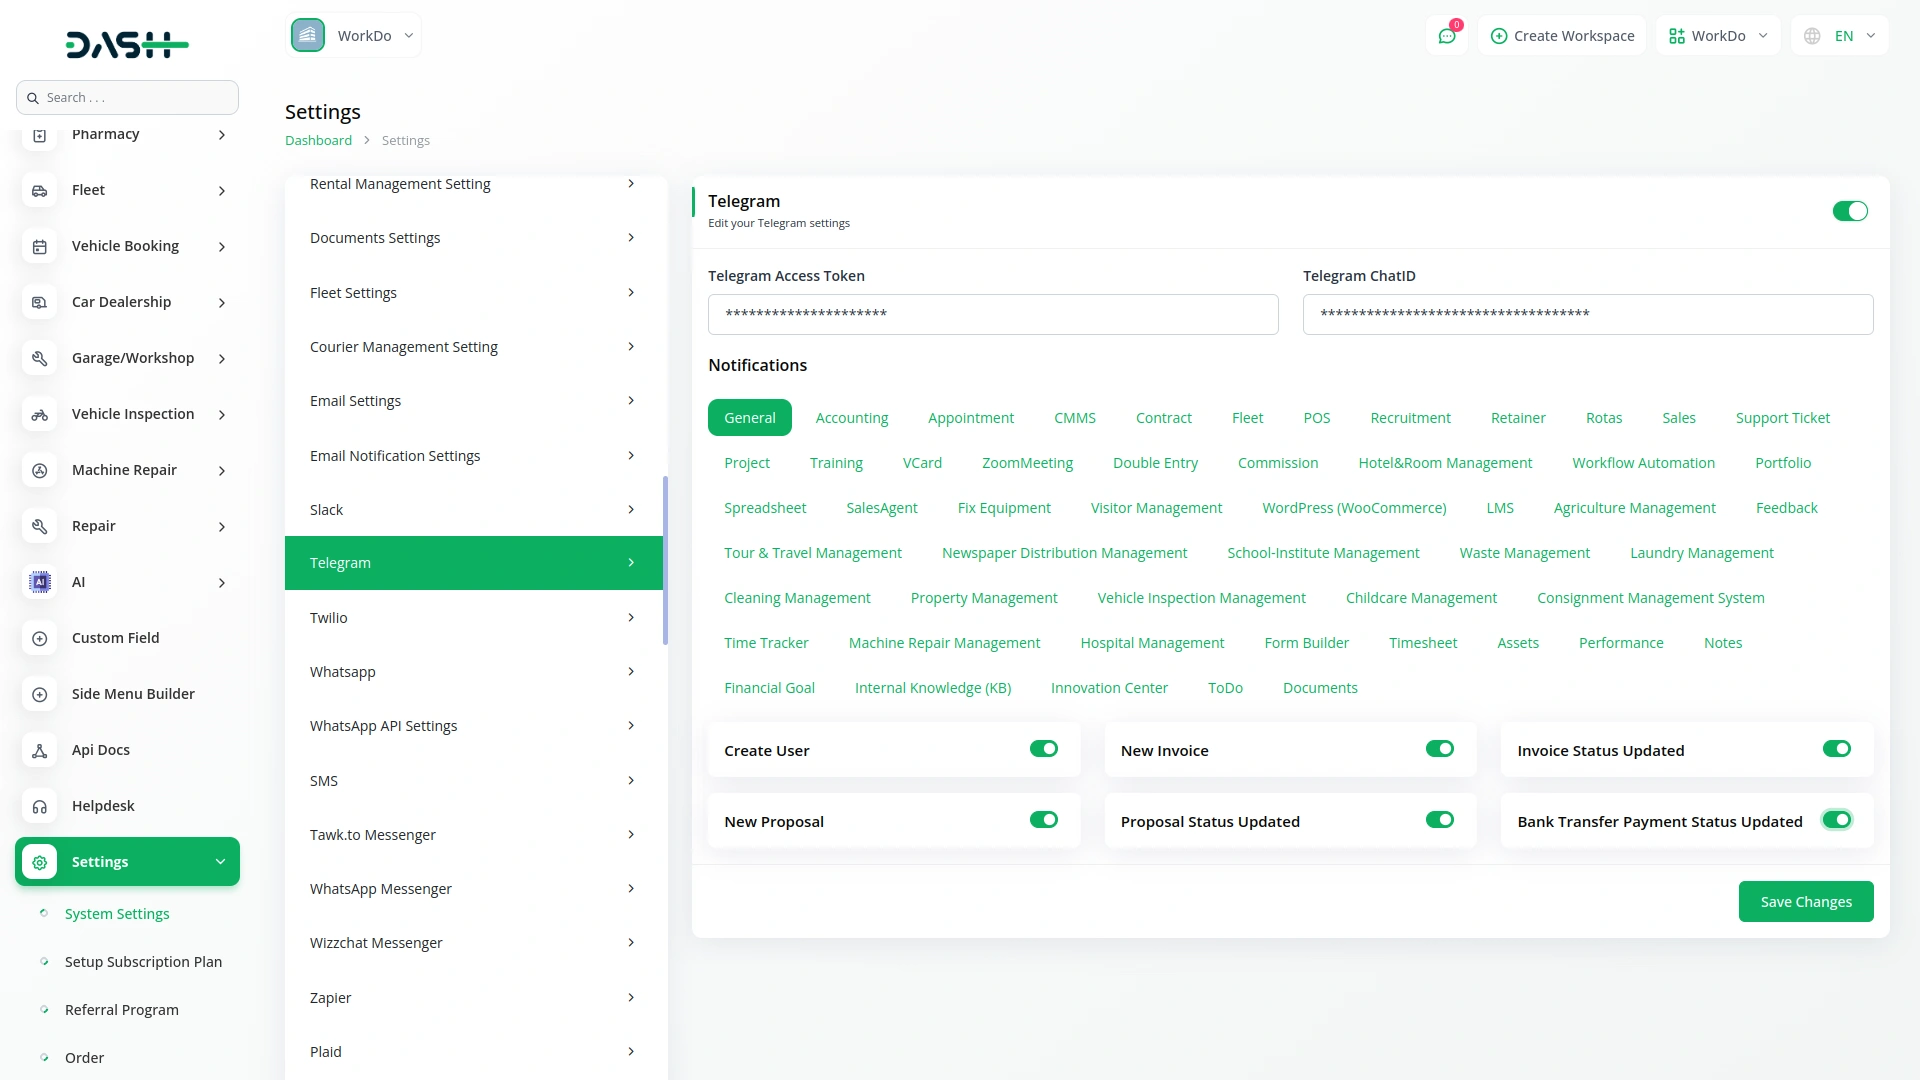Screen dimensions: 1920x1080
Task: Click the WorkDo workspace logo icon
Action: tap(308, 35)
